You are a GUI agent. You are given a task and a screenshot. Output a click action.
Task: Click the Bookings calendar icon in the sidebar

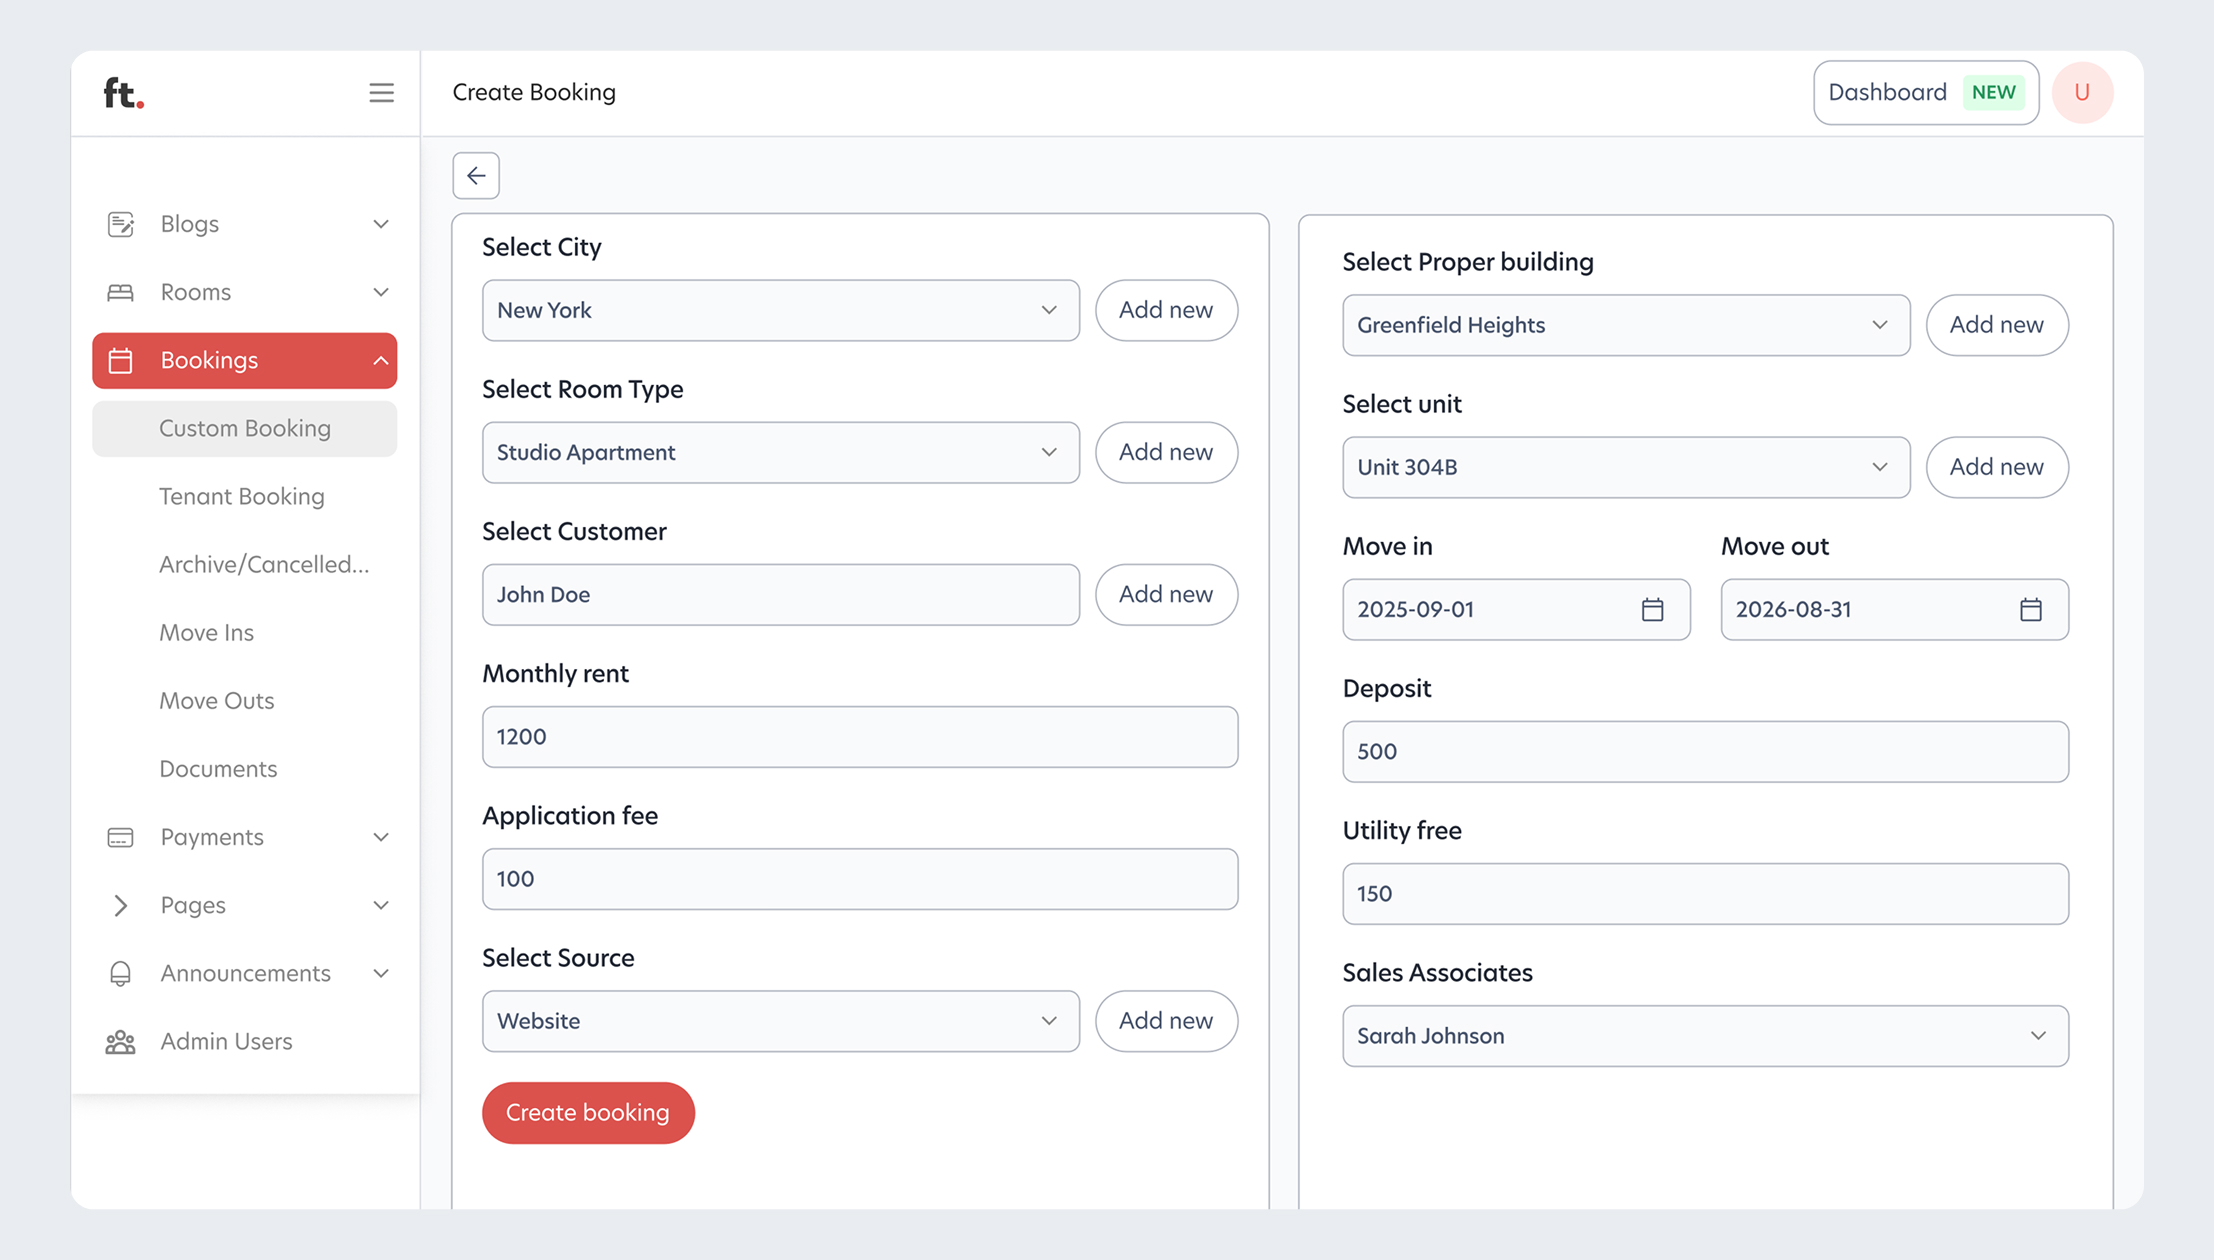(121, 360)
